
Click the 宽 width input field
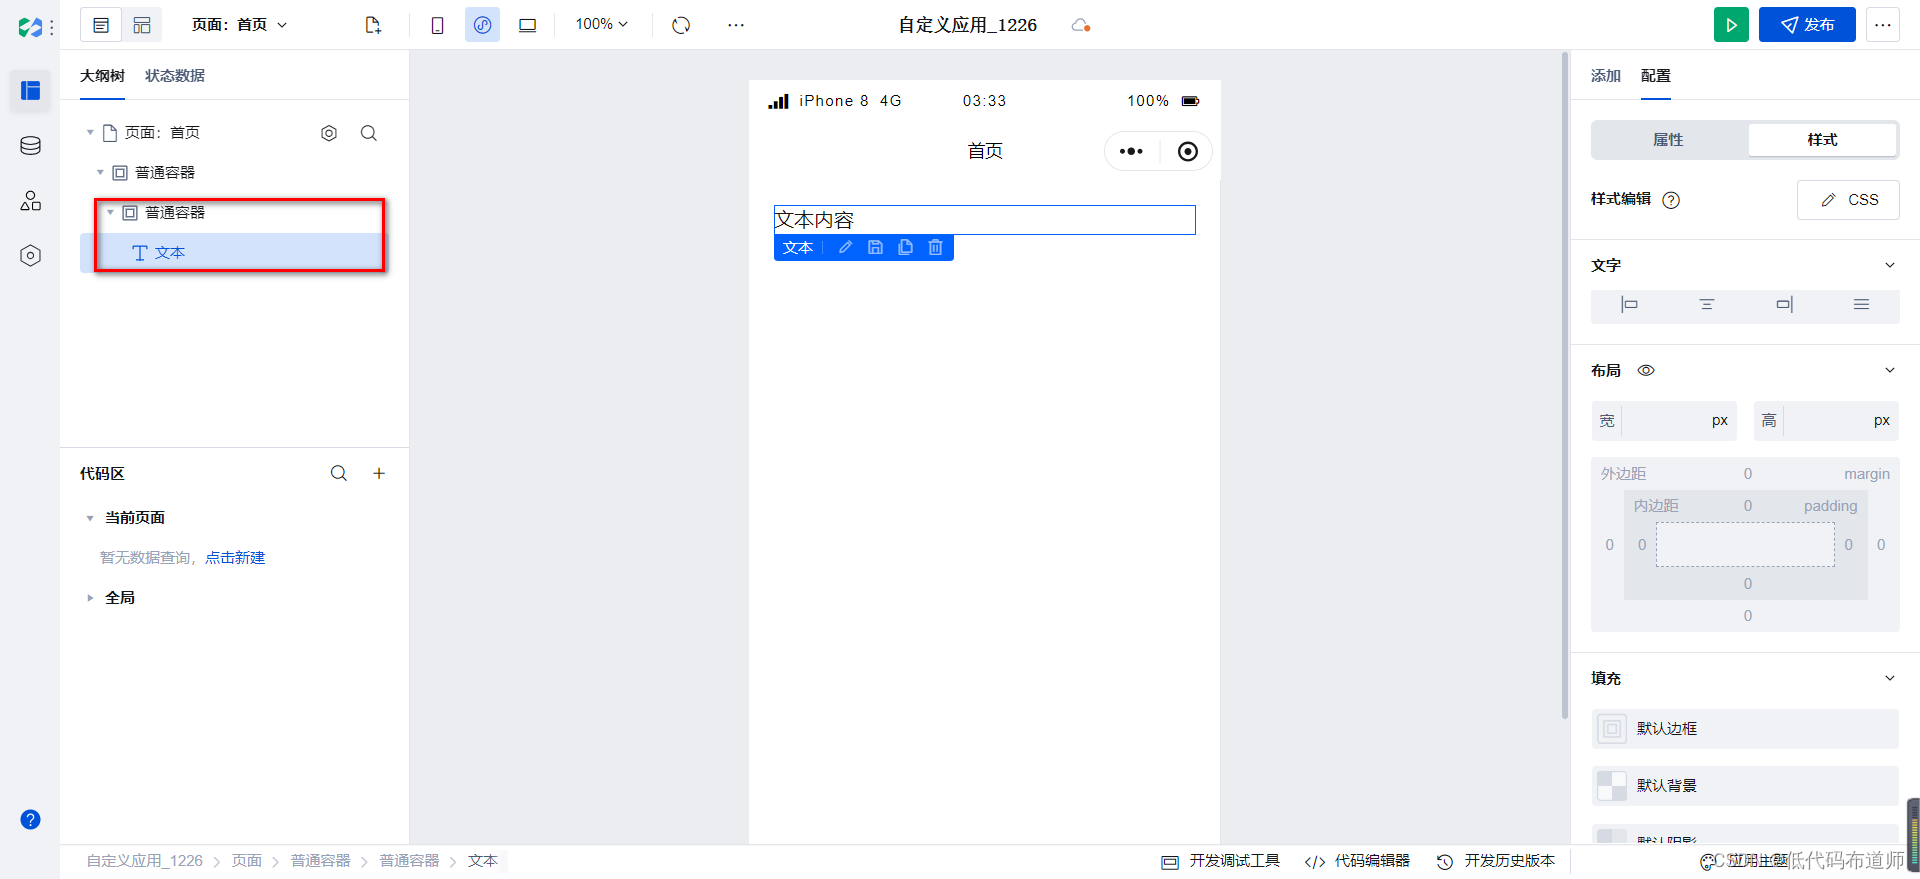pos(1664,421)
